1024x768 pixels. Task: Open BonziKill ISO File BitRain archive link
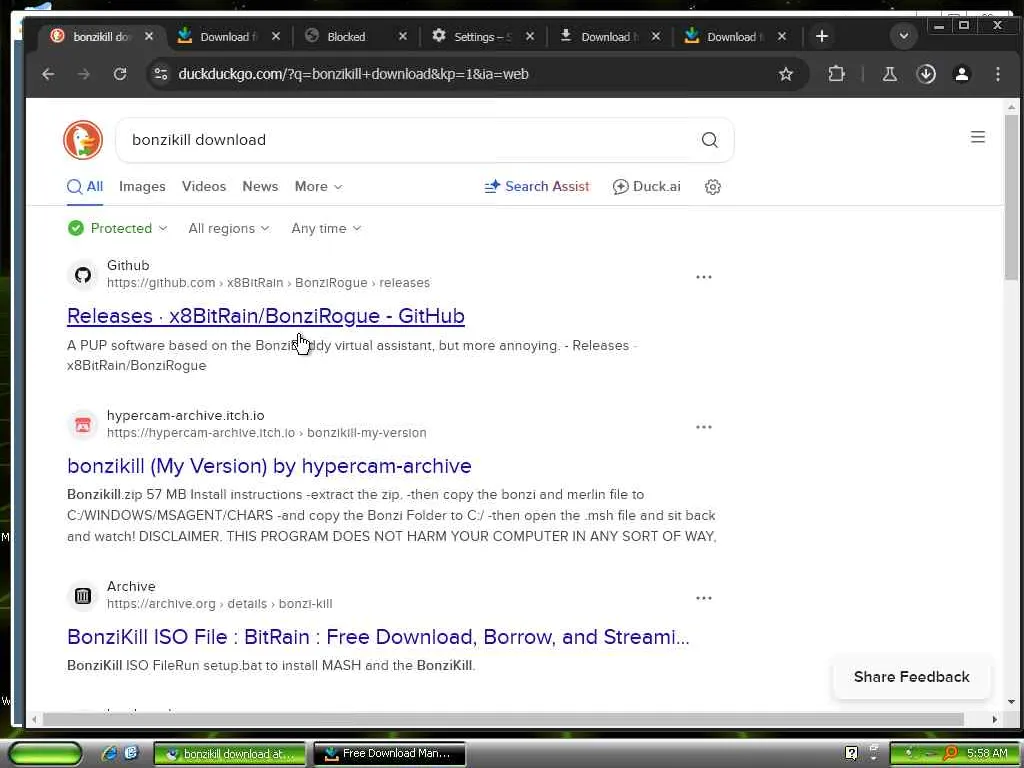pos(378,637)
